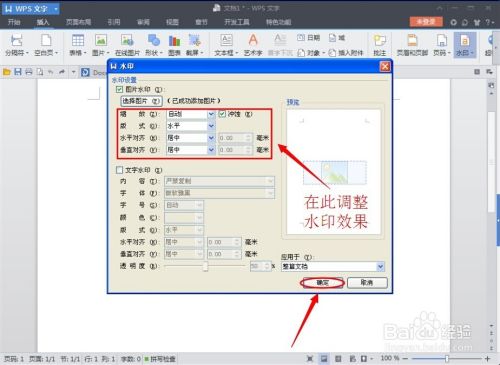Click the open folder icon in quick toolbar

coord(7,72)
